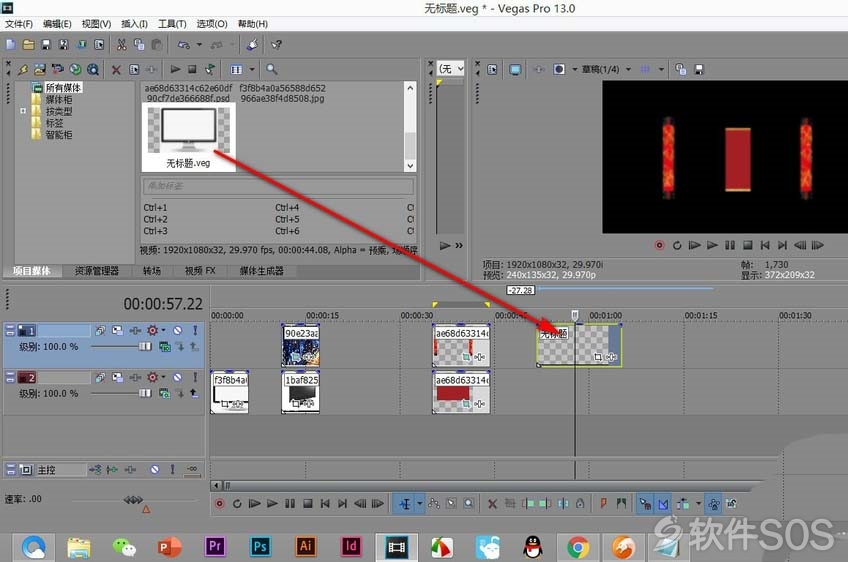This screenshot has width=848, height=562.
Task: Open the media search magnifier icon
Action: tap(271, 69)
